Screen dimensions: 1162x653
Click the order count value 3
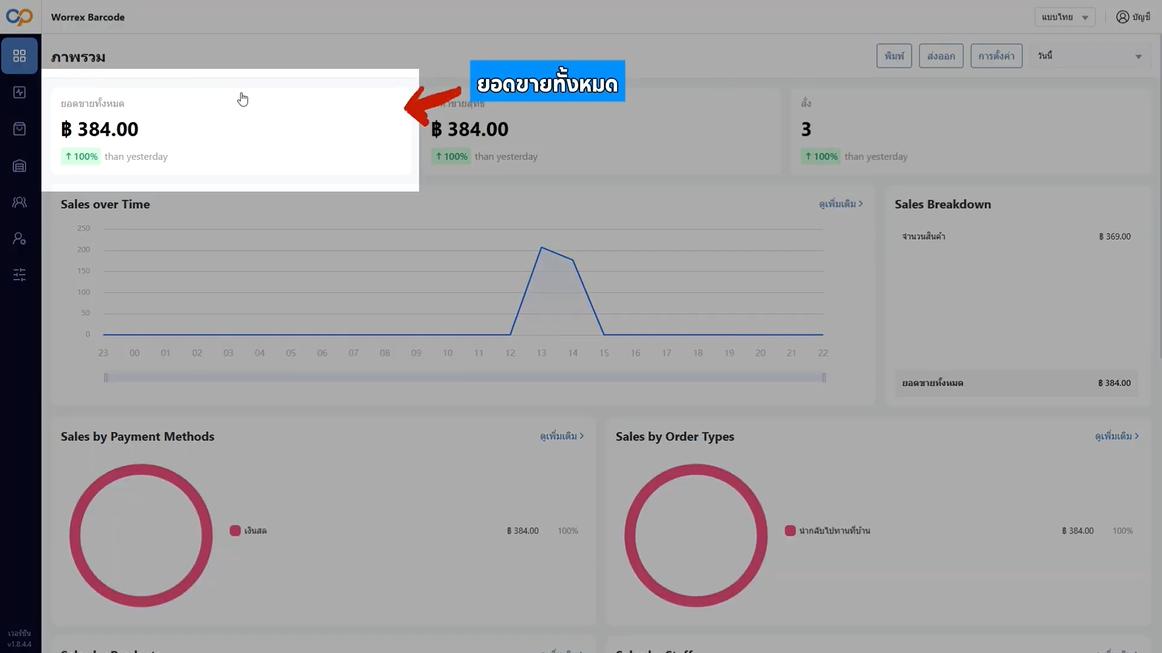coord(806,129)
